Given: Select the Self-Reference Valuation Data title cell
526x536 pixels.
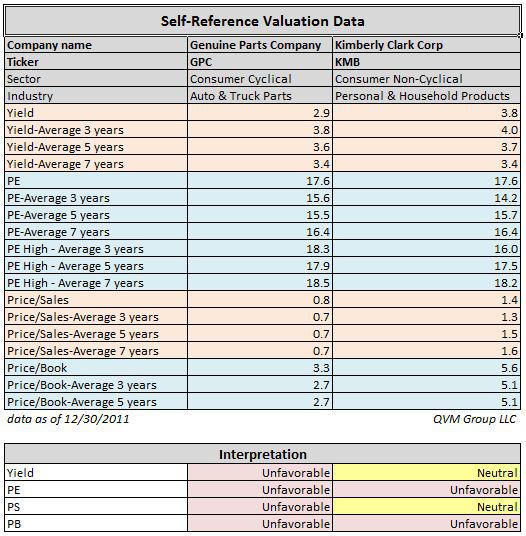Looking at the screenshot, I should (x=262, y=21).
